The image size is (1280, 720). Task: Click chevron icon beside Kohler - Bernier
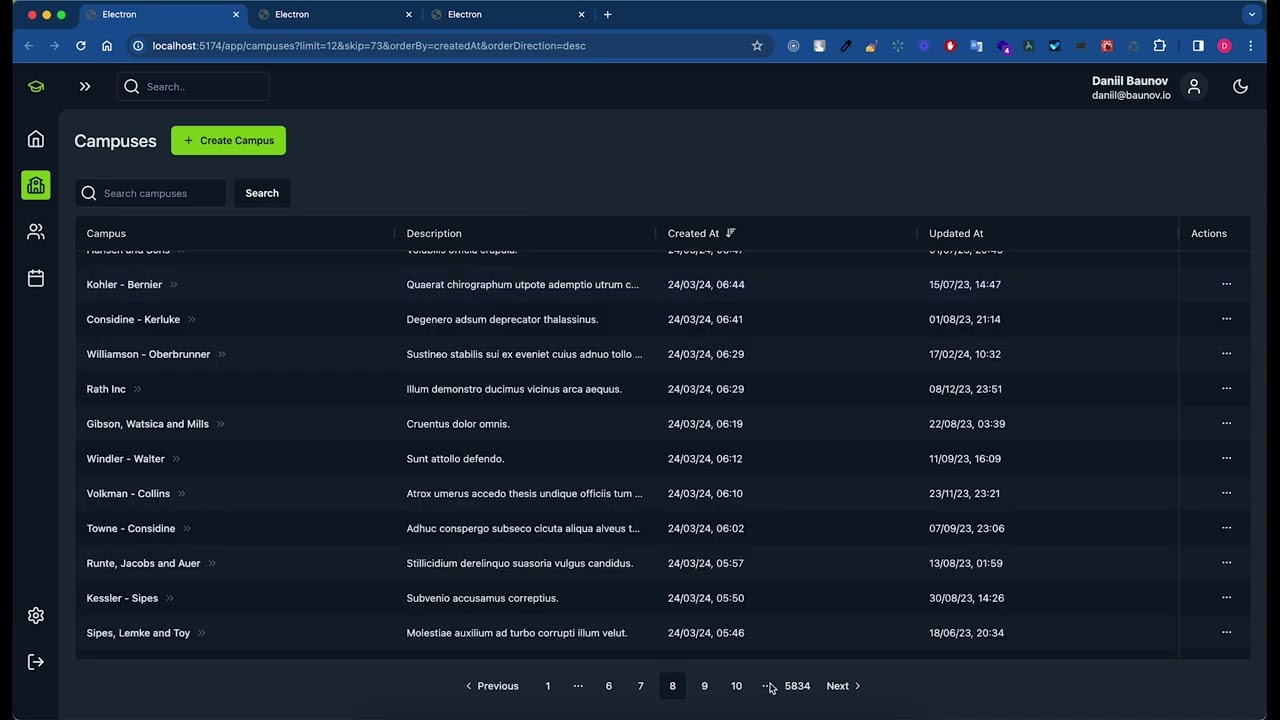(x=173, y=285)
